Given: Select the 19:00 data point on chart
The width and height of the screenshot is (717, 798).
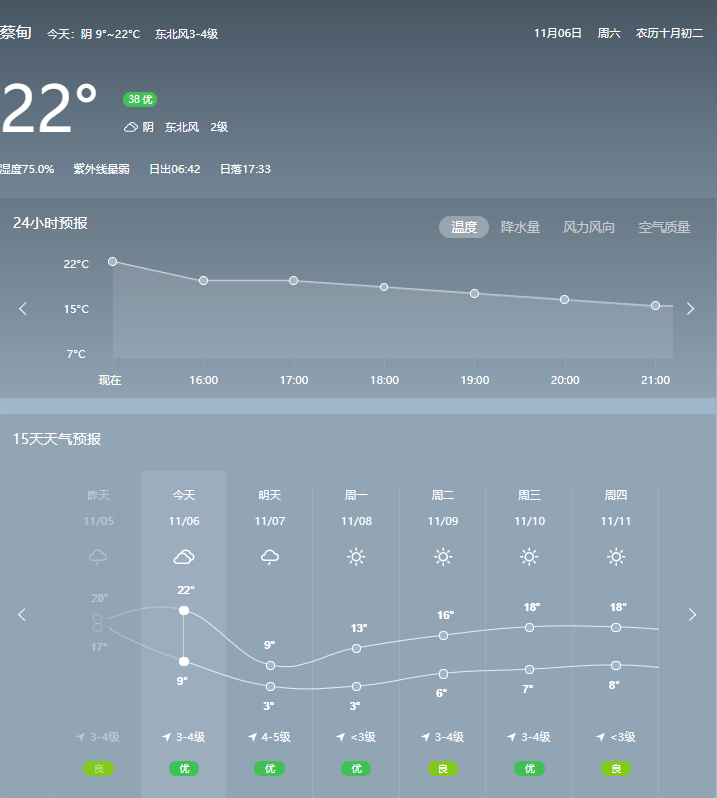Looking at the screenshot, I should [474, 294].
